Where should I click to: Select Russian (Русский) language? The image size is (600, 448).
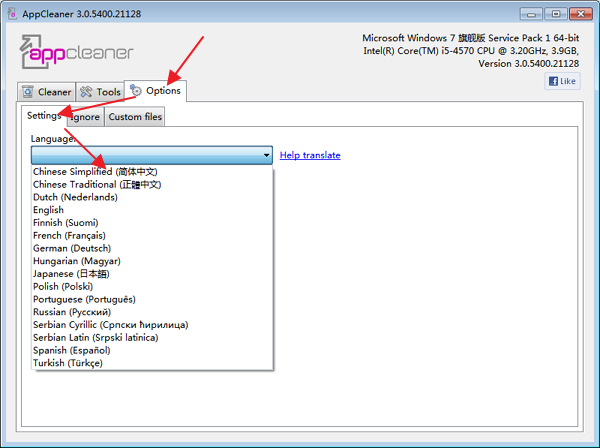click(152, 312)
